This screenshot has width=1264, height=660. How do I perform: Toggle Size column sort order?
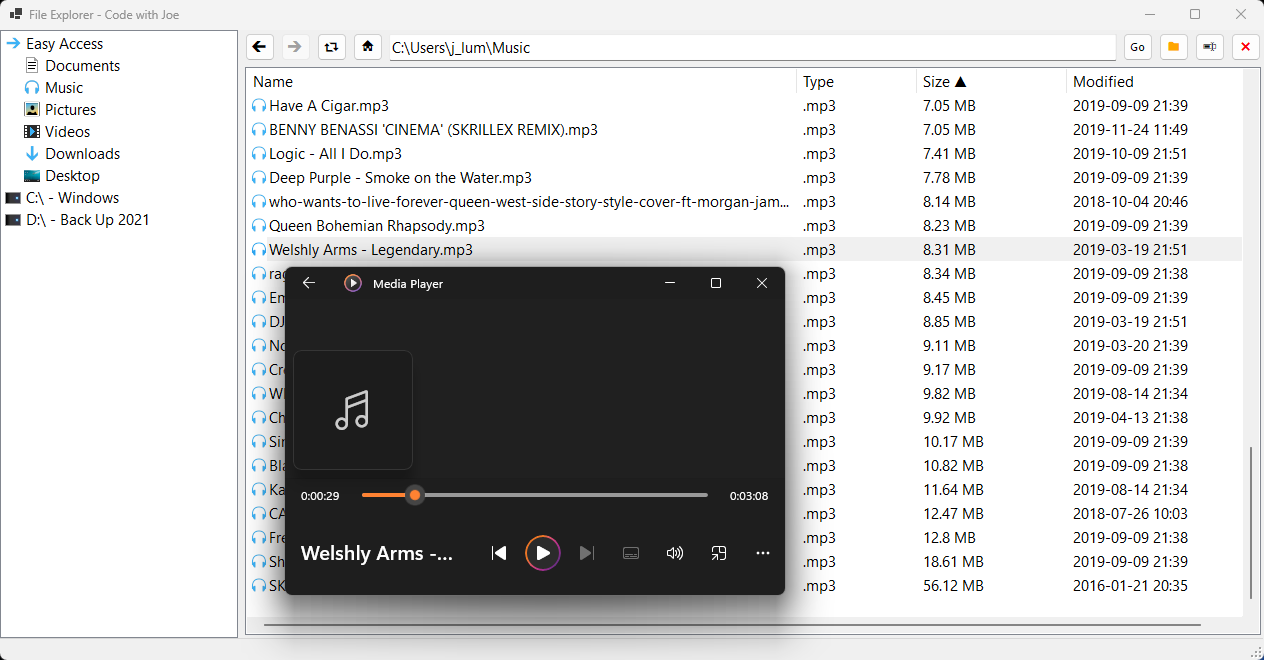[946, 81]
